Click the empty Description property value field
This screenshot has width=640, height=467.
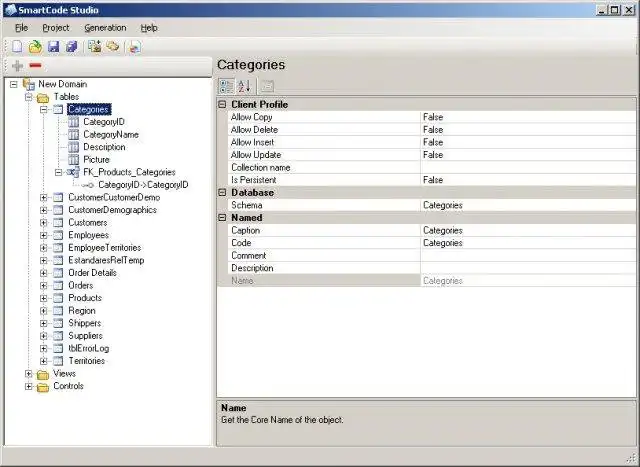click(x=528, y=268)
